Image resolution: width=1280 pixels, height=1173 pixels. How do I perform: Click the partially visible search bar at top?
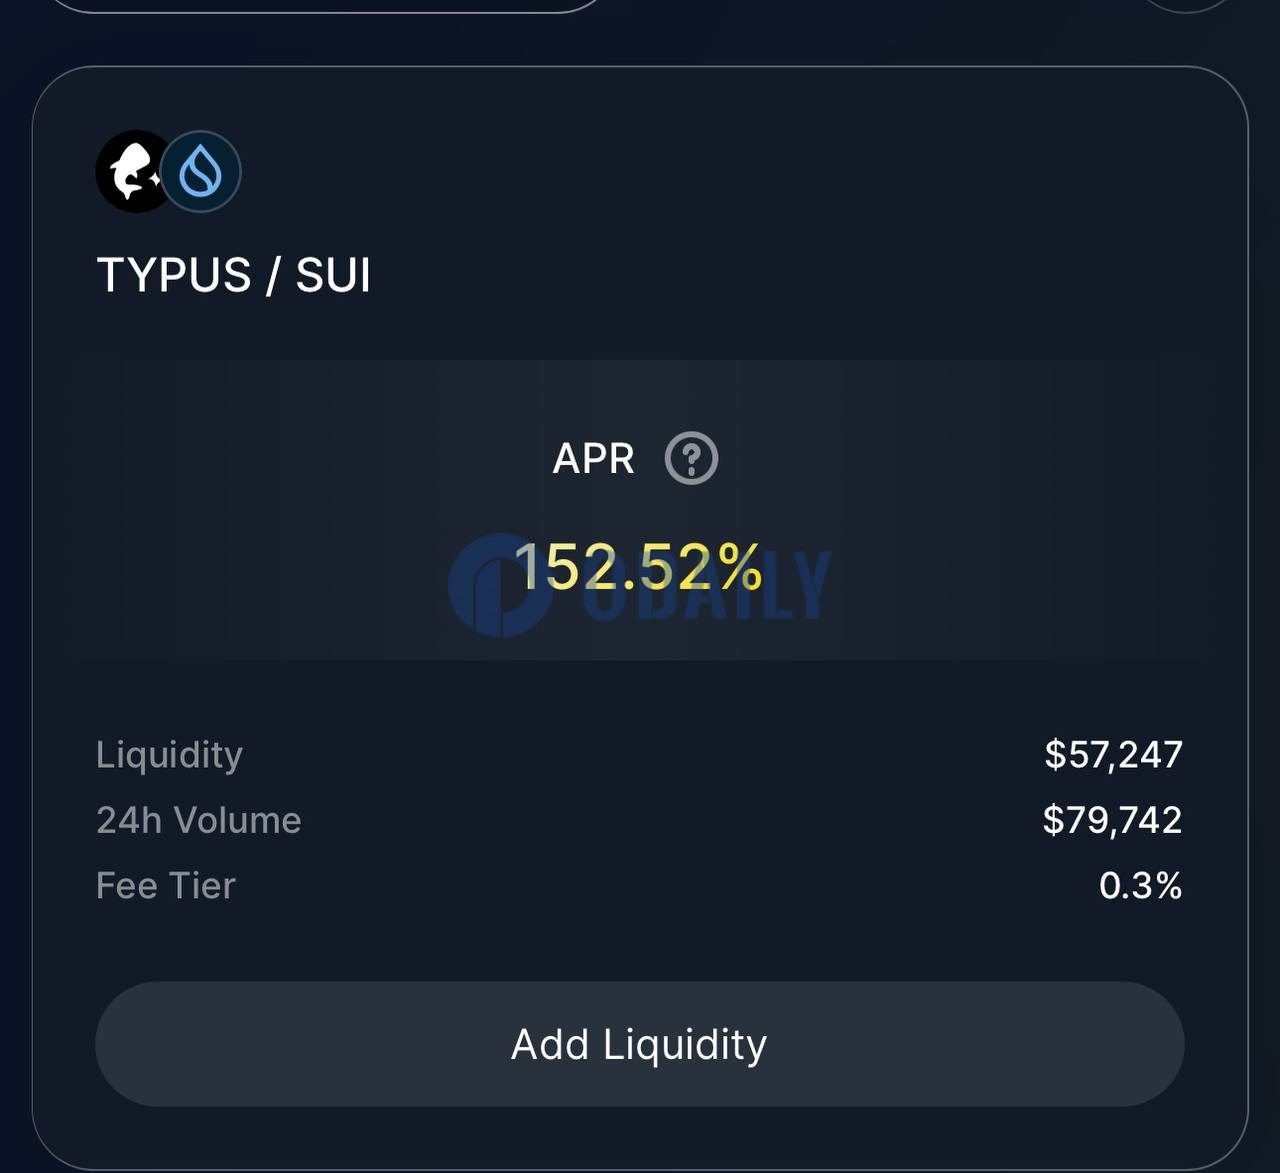pos(325,5)
